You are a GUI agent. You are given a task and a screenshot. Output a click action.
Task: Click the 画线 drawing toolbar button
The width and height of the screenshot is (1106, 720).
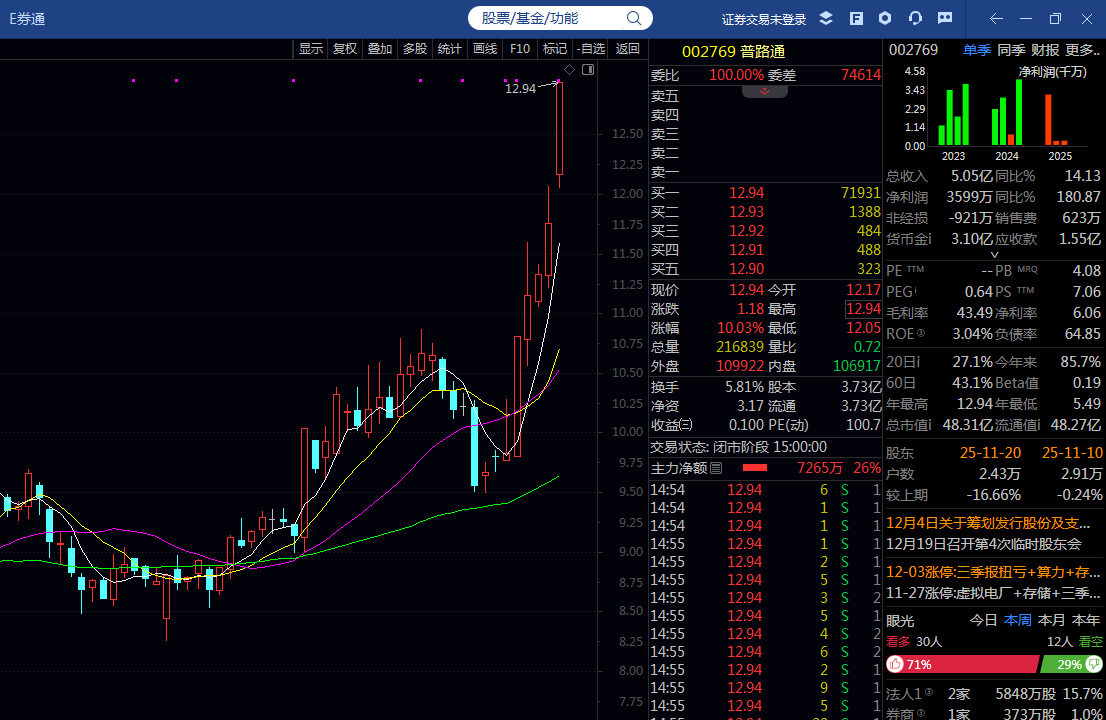click(485, 49)
